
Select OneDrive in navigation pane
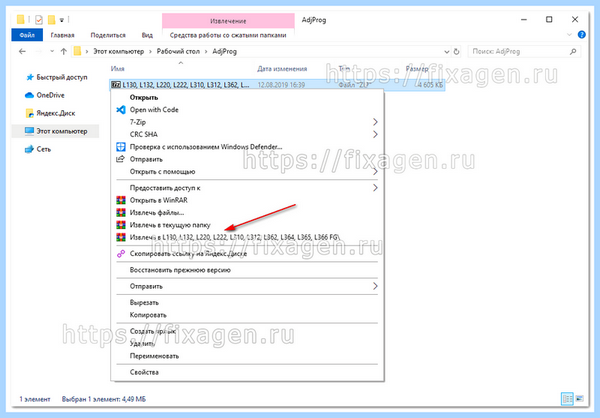point(50,95)
